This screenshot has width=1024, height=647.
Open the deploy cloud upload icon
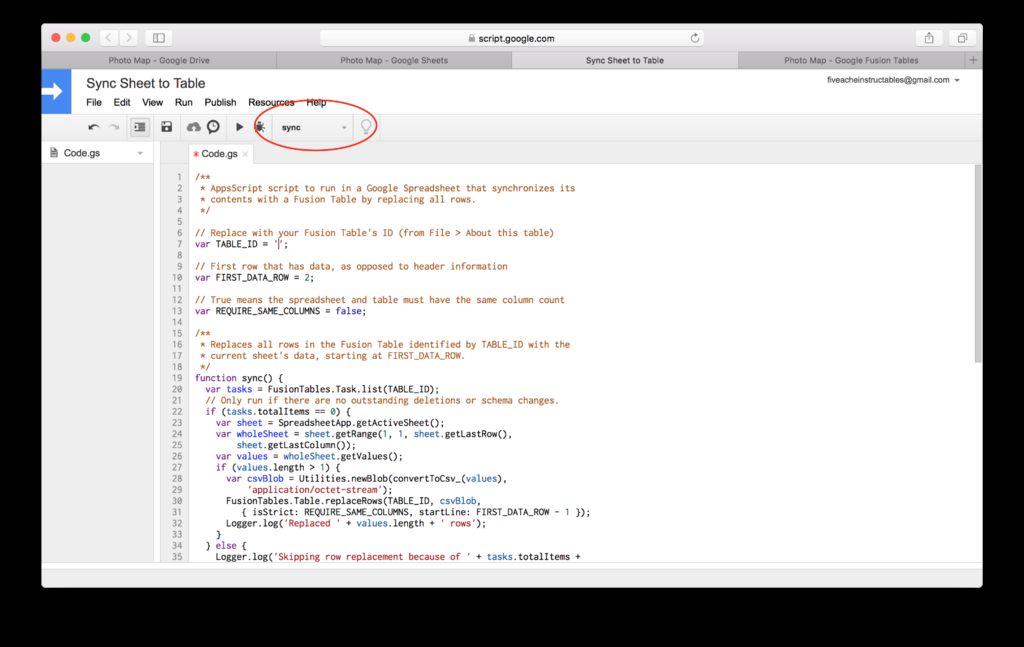(193, 127)
